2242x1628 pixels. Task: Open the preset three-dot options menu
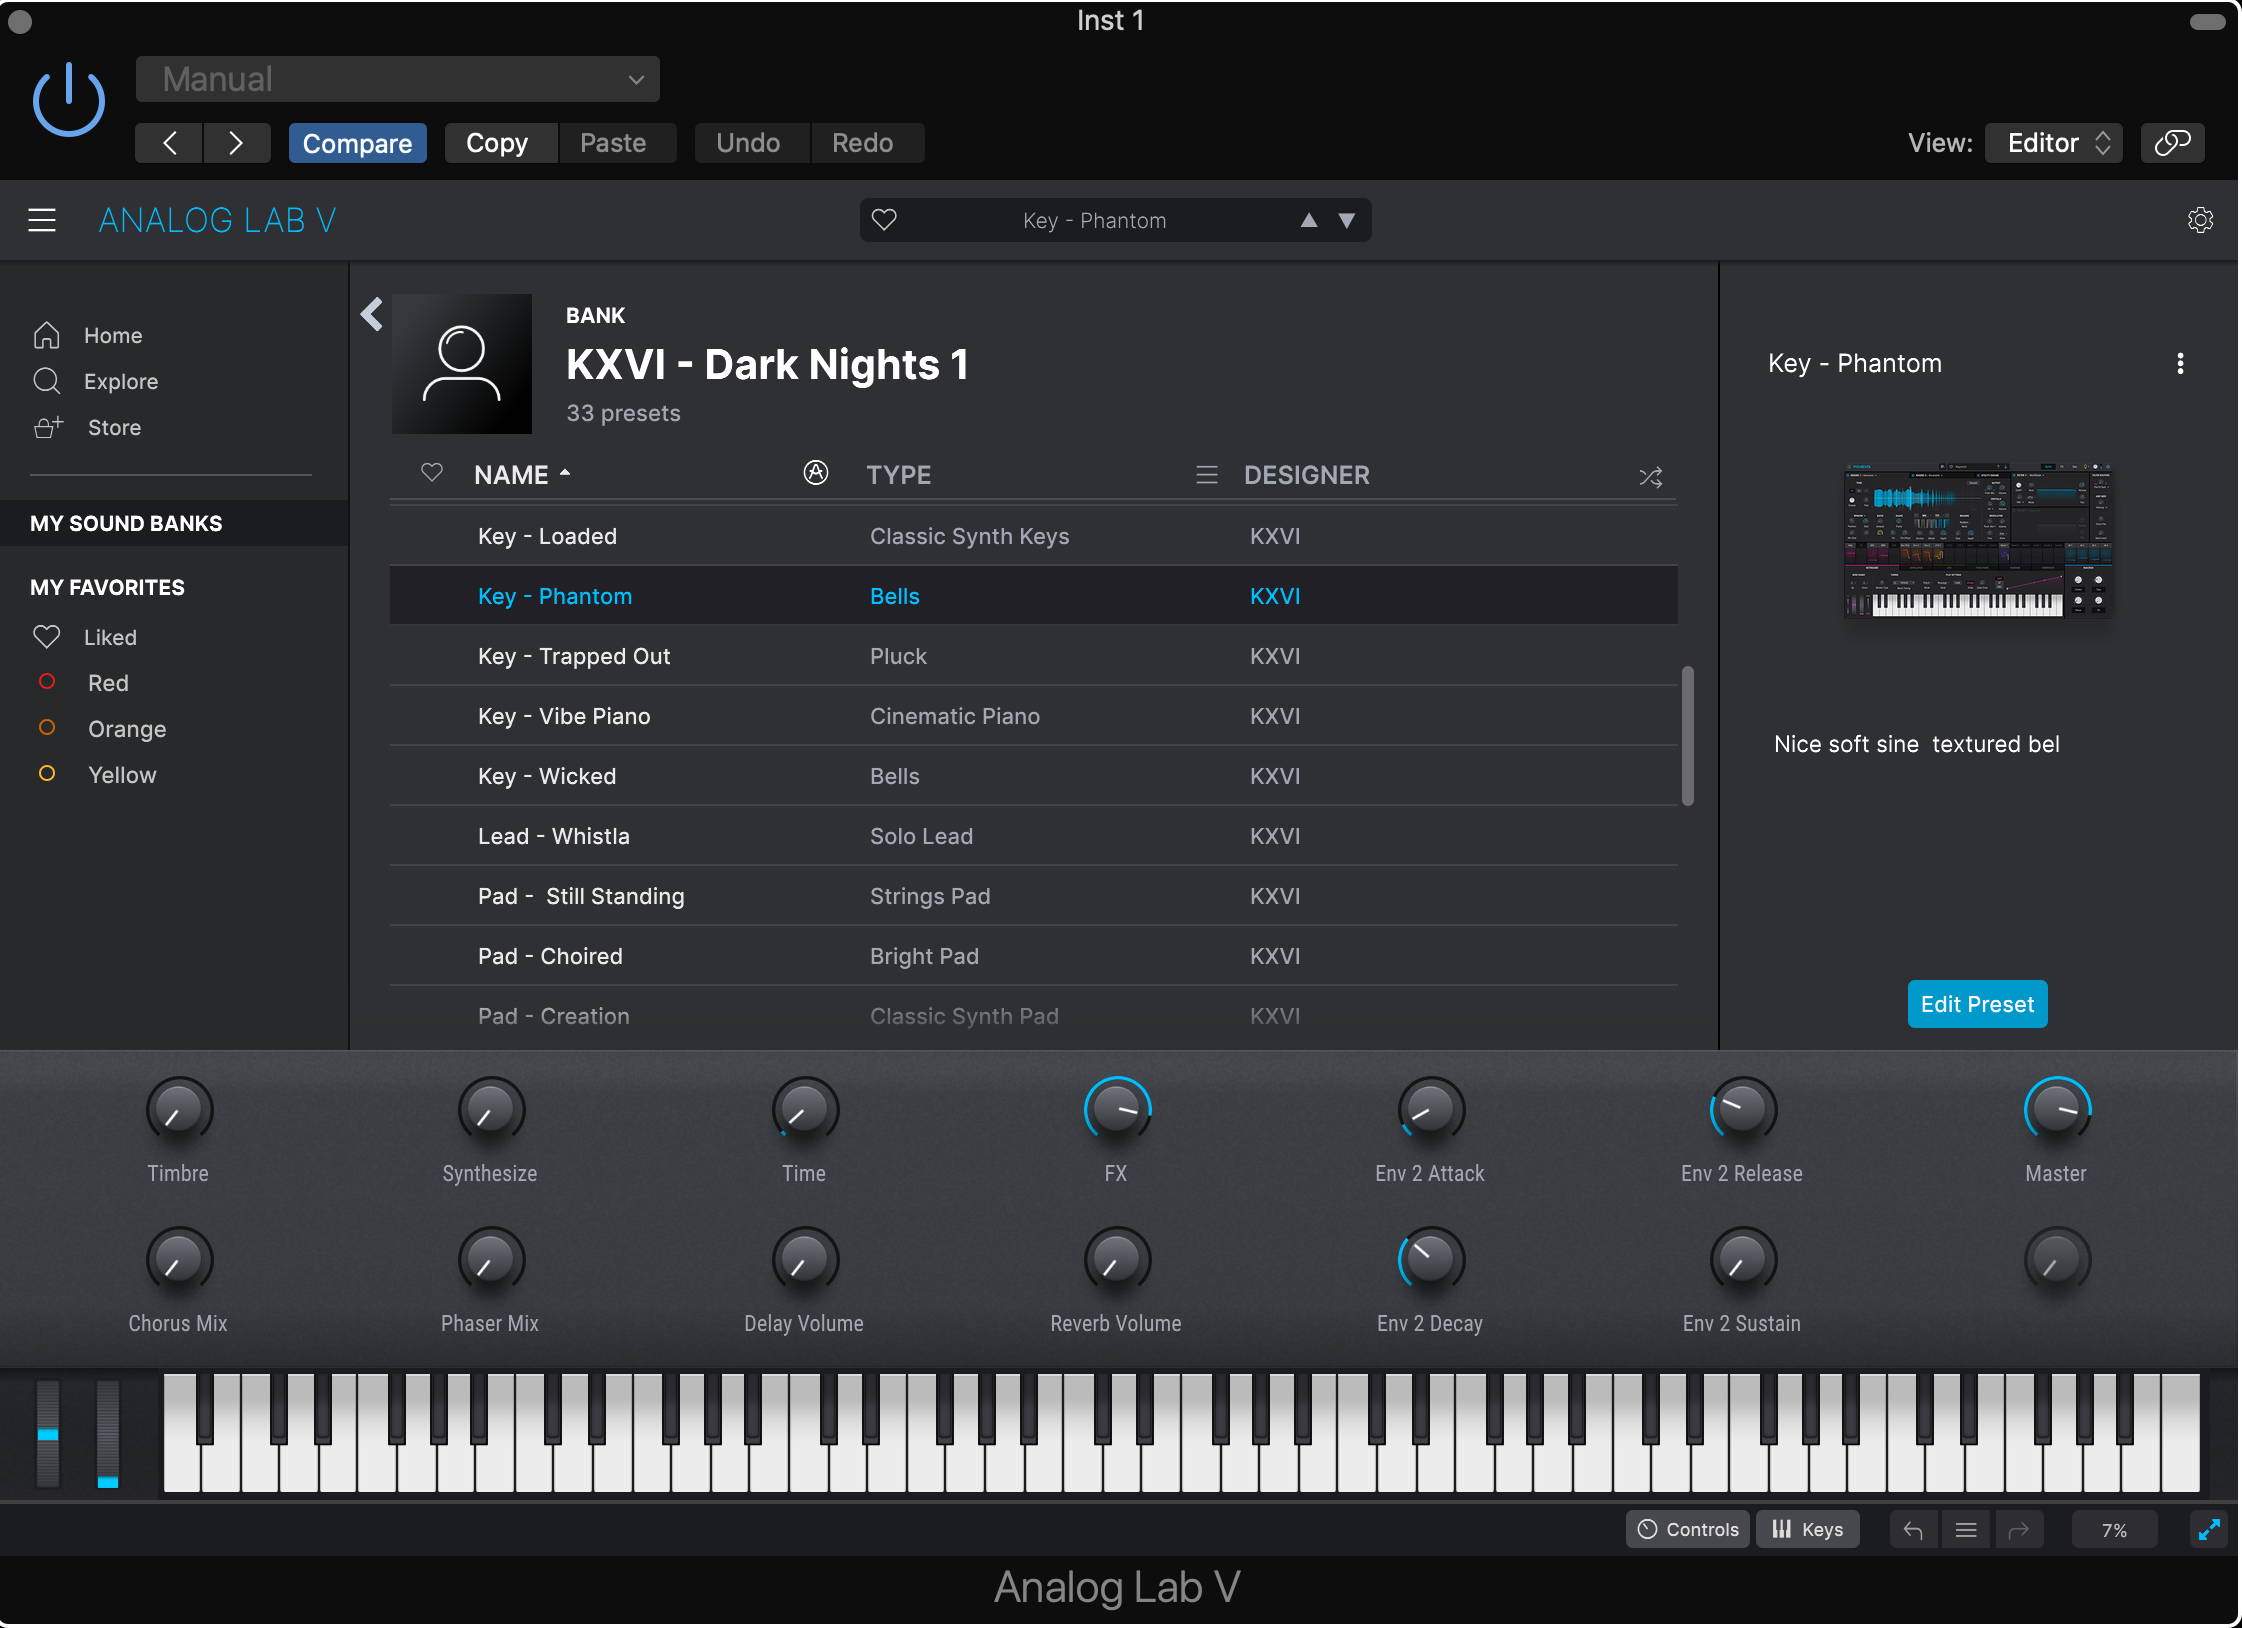(x=2180, y=364)
